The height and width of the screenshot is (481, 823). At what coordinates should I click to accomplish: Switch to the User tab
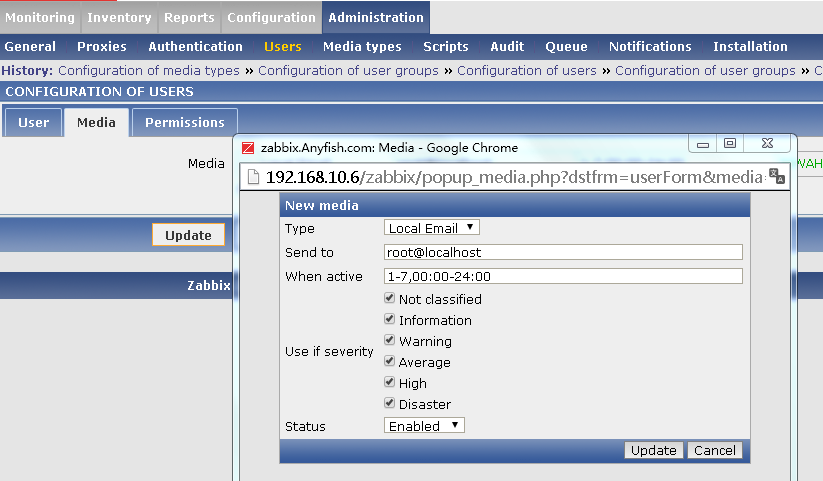point(34,122)
